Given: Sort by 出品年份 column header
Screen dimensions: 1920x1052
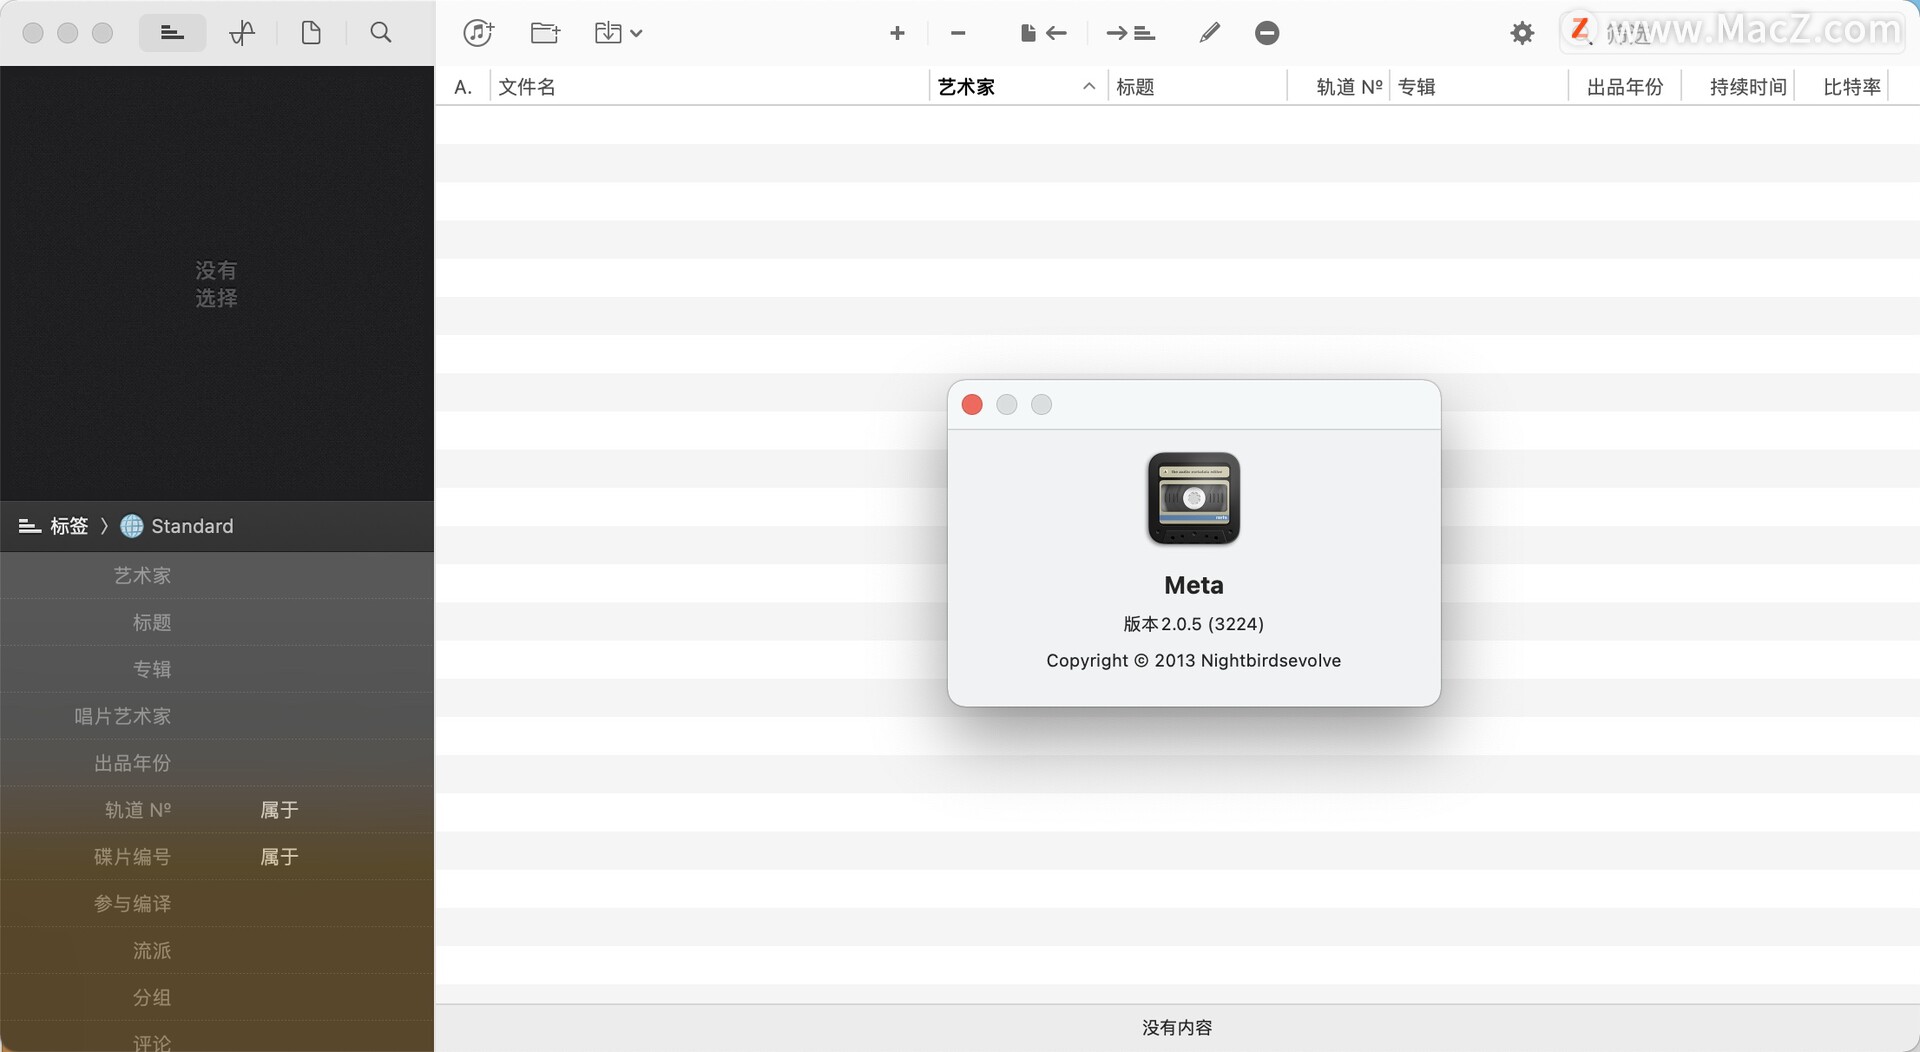Looking at the screenshot, I should point(1625,87).
